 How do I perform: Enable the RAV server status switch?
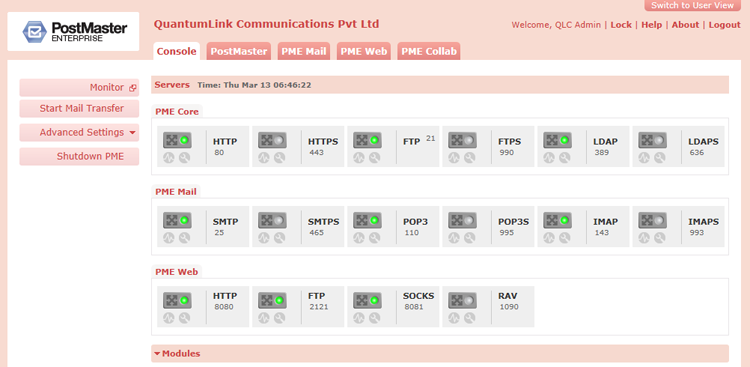pos(463,300)
